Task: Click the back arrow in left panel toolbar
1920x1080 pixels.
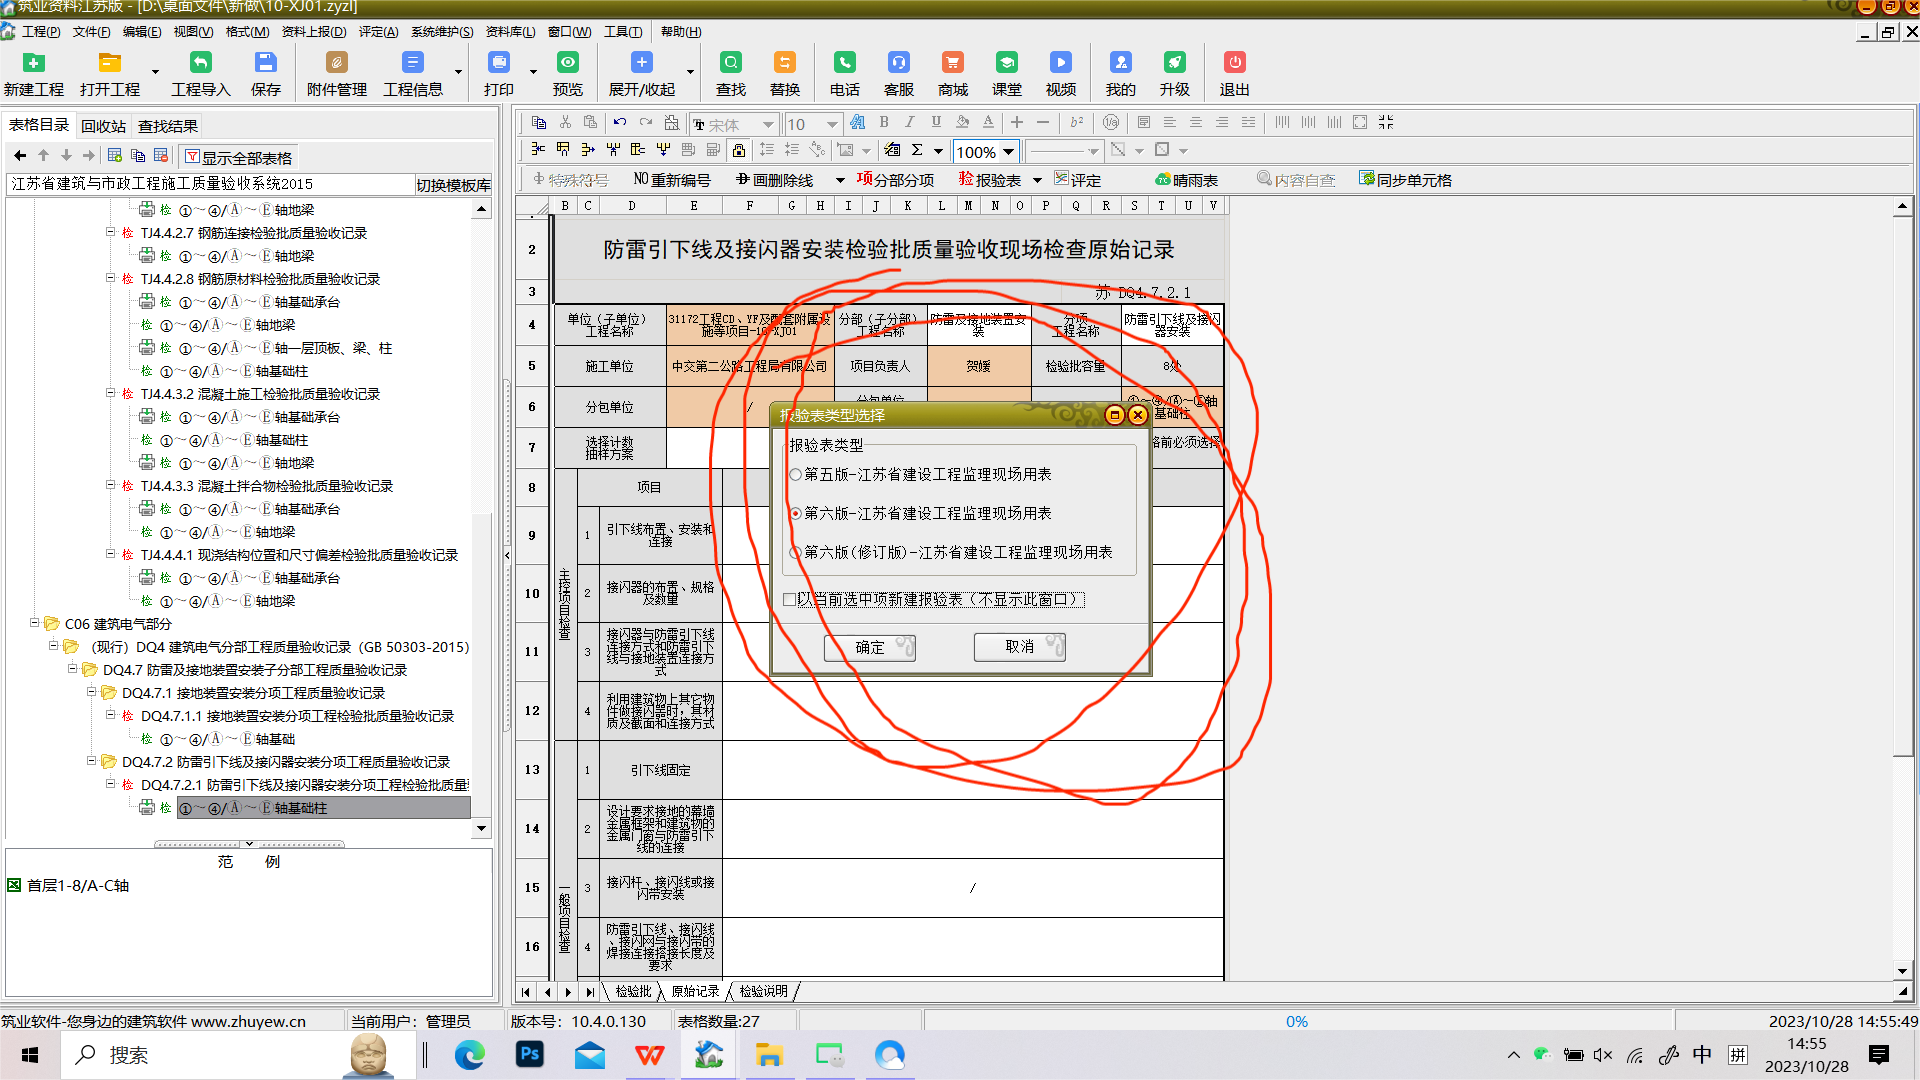Action: click(x=20, y=155)
